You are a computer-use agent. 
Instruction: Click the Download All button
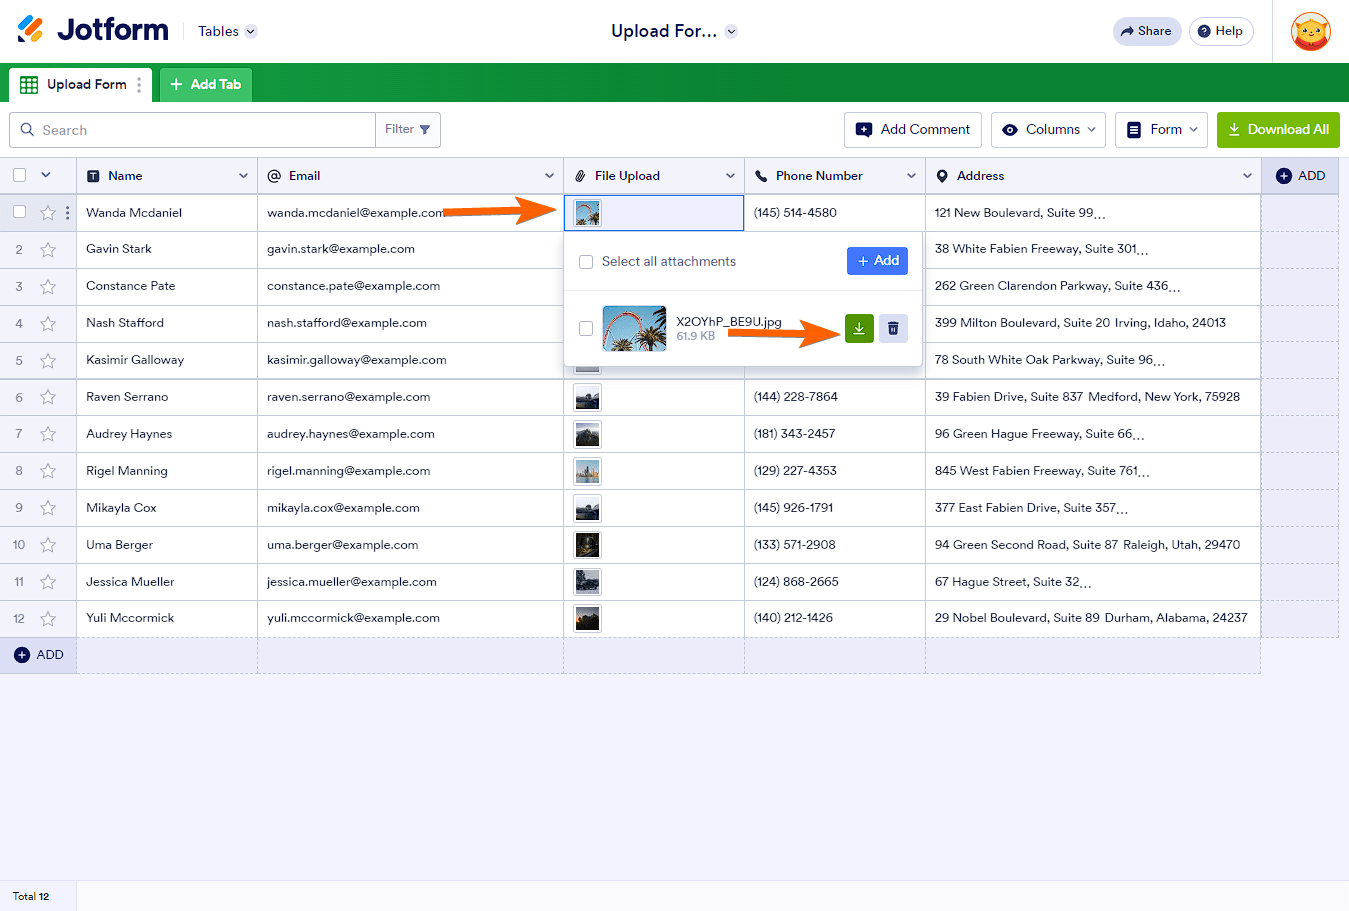1277,130
